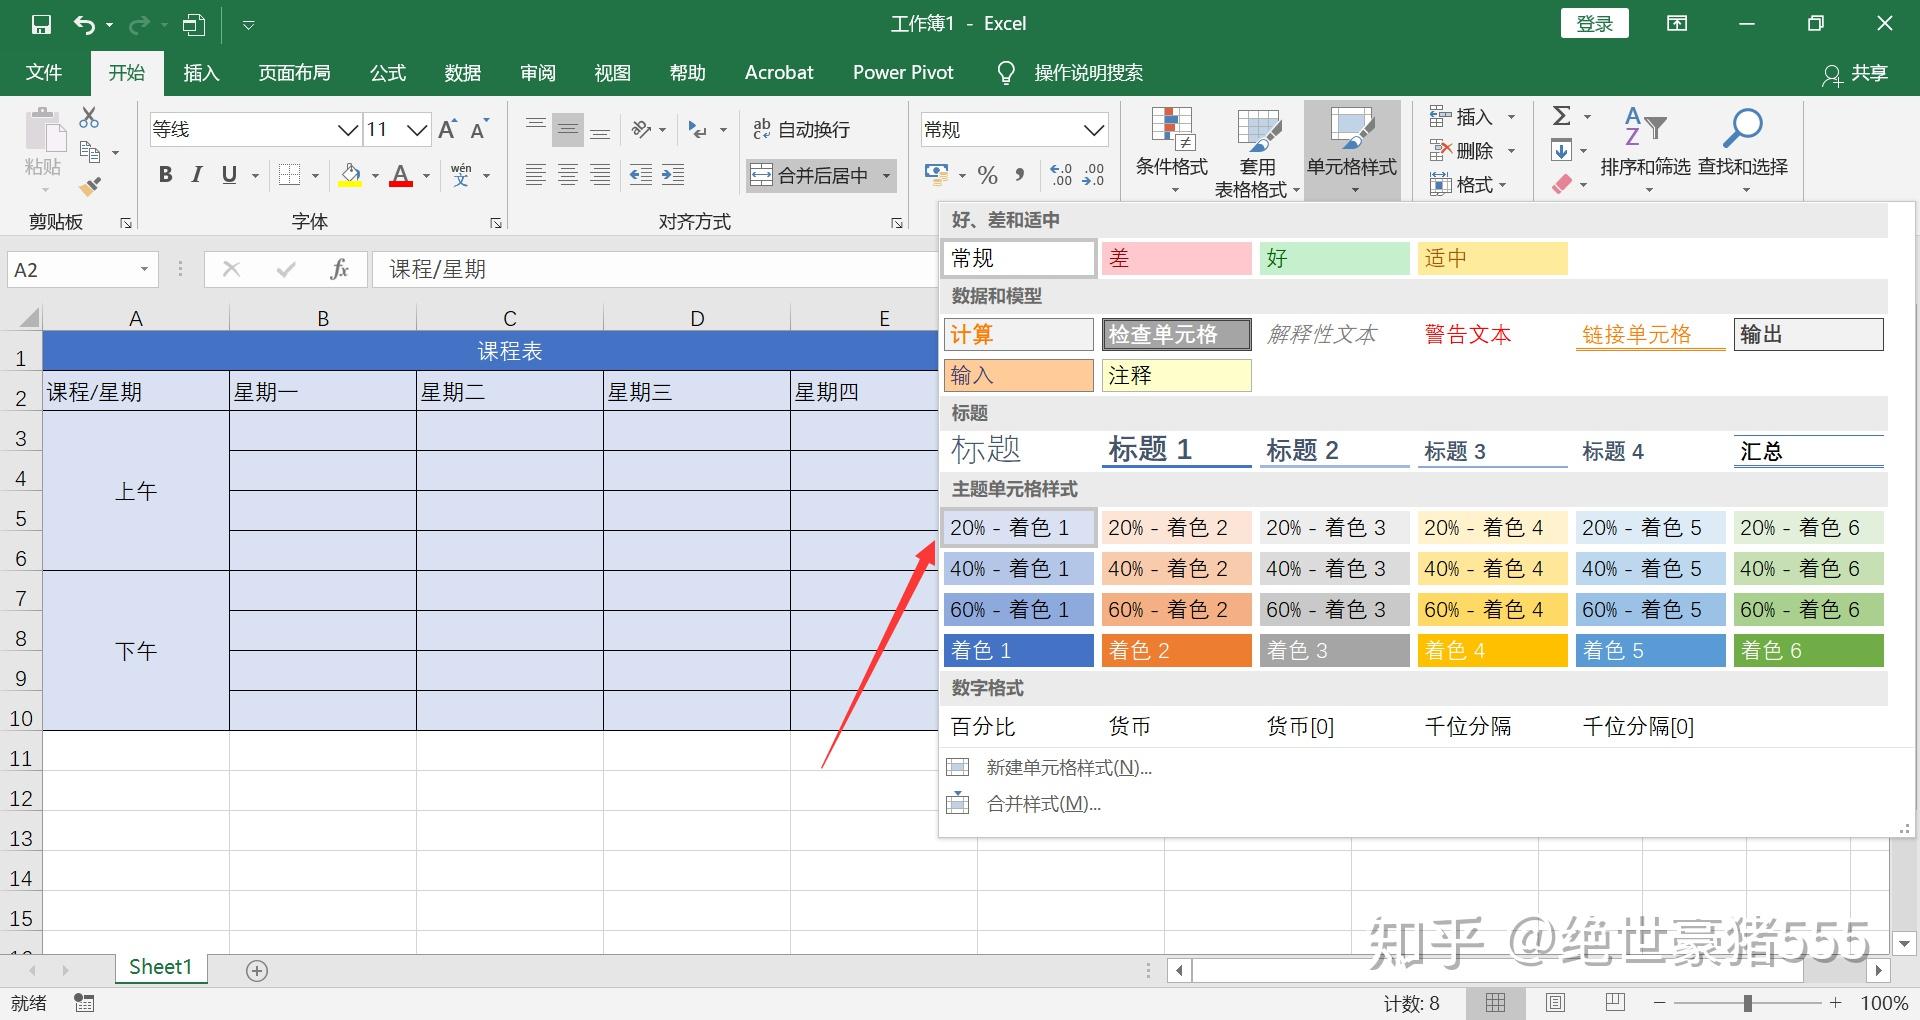
Task: Click the Share (共享) button
Action: coord(1855,73)
